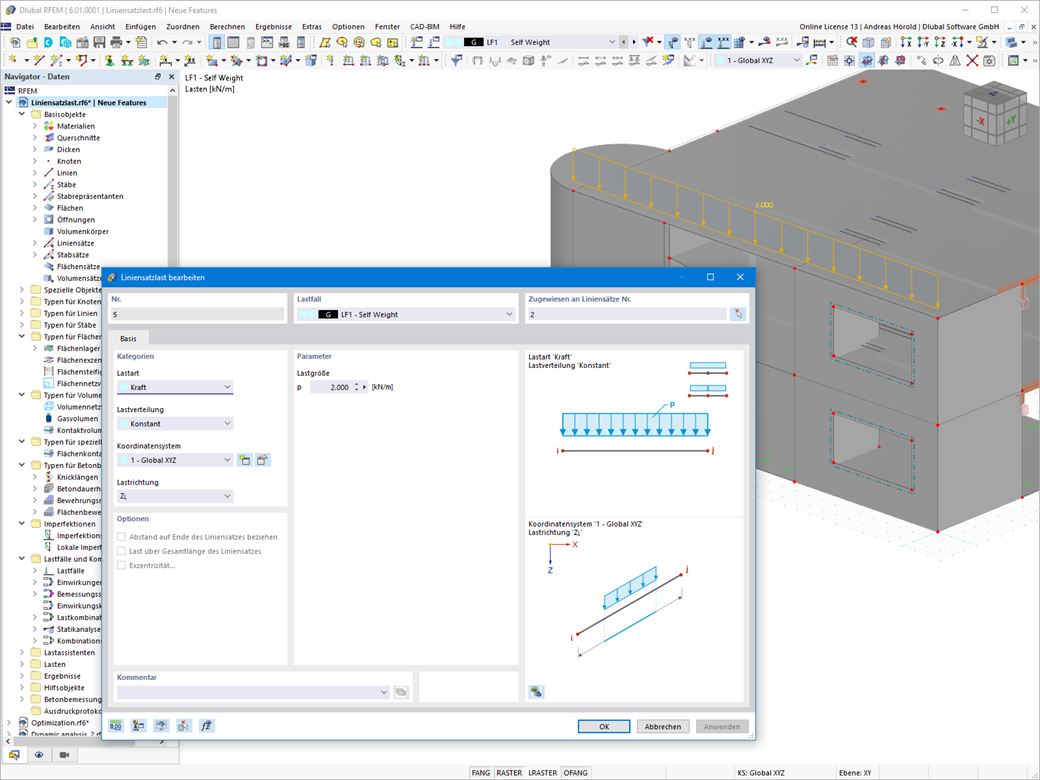Toggle LRASTER in status bar

[543, 773]
